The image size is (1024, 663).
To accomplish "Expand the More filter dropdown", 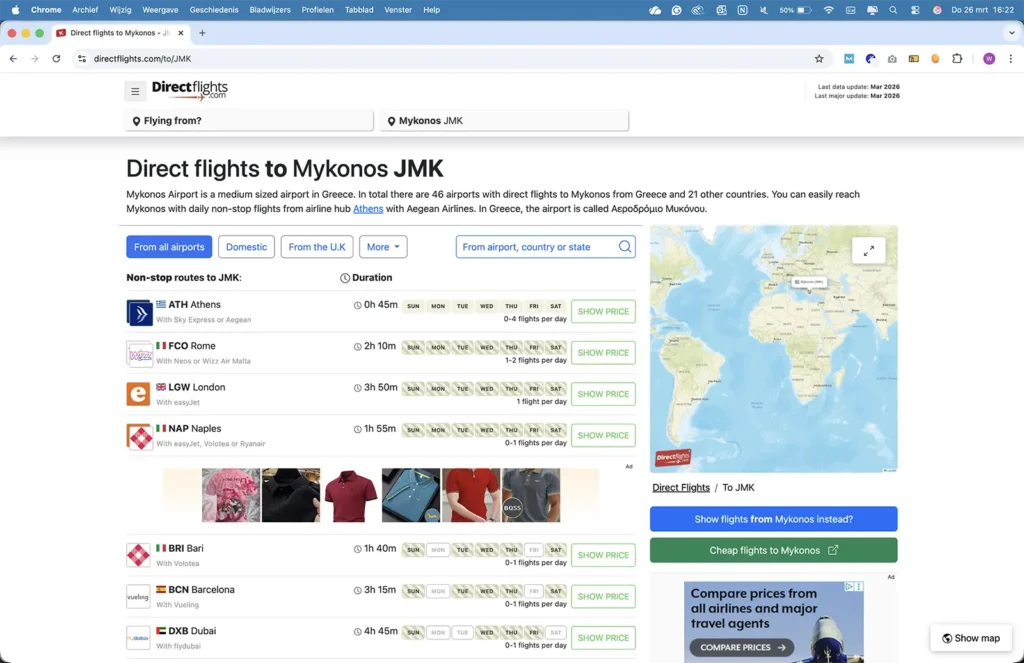I will [383, 247].
